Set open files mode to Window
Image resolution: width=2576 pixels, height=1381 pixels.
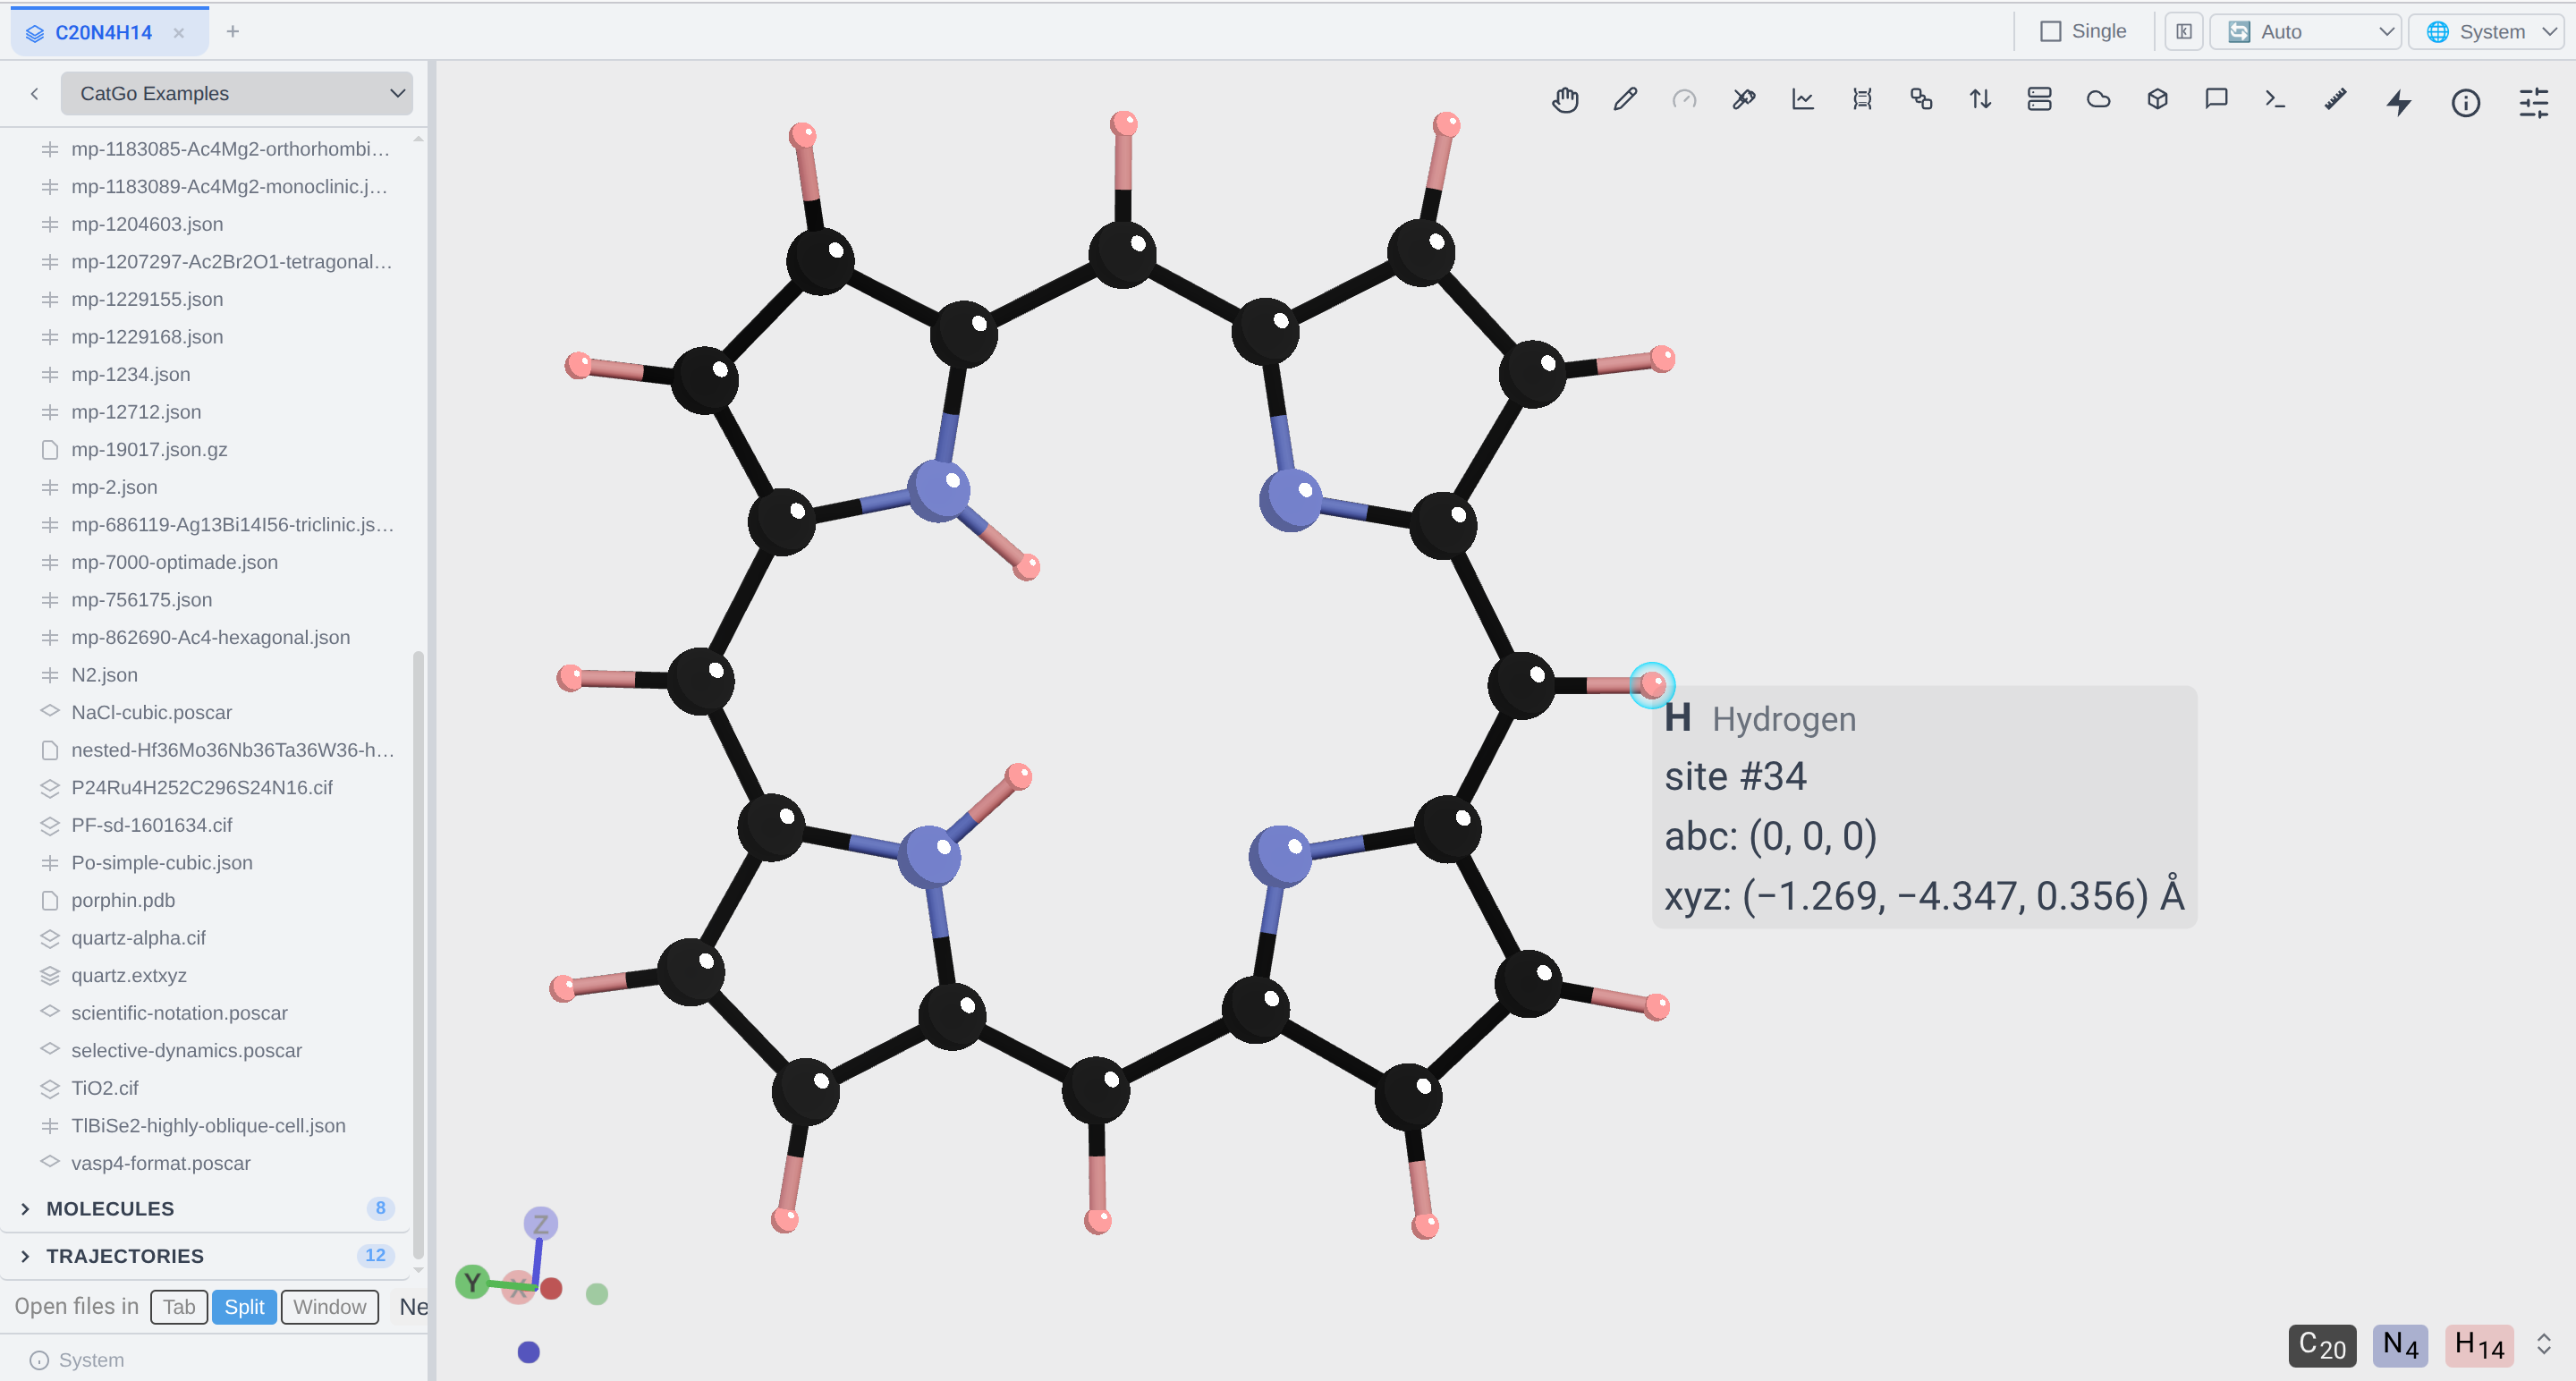pyautogui.click(x=330, y=1307)
